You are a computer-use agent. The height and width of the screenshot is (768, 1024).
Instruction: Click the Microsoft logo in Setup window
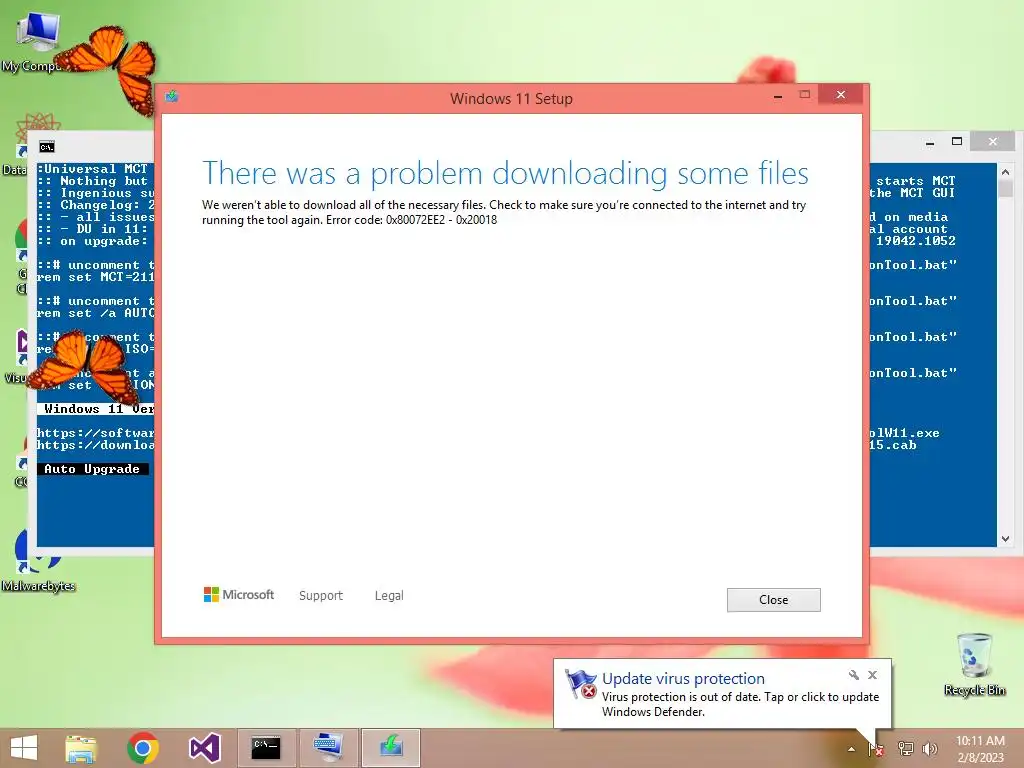tap(239, 595)
